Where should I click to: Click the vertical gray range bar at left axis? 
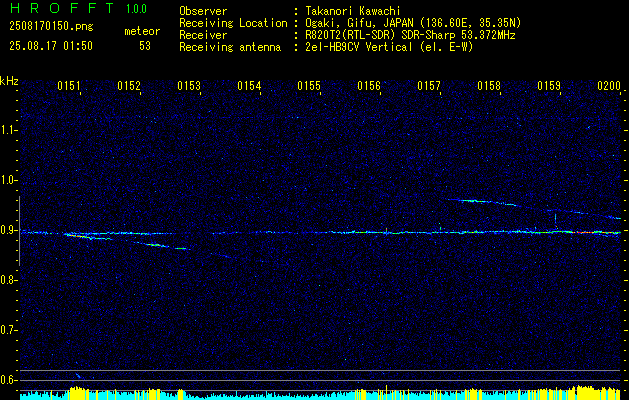20,231
